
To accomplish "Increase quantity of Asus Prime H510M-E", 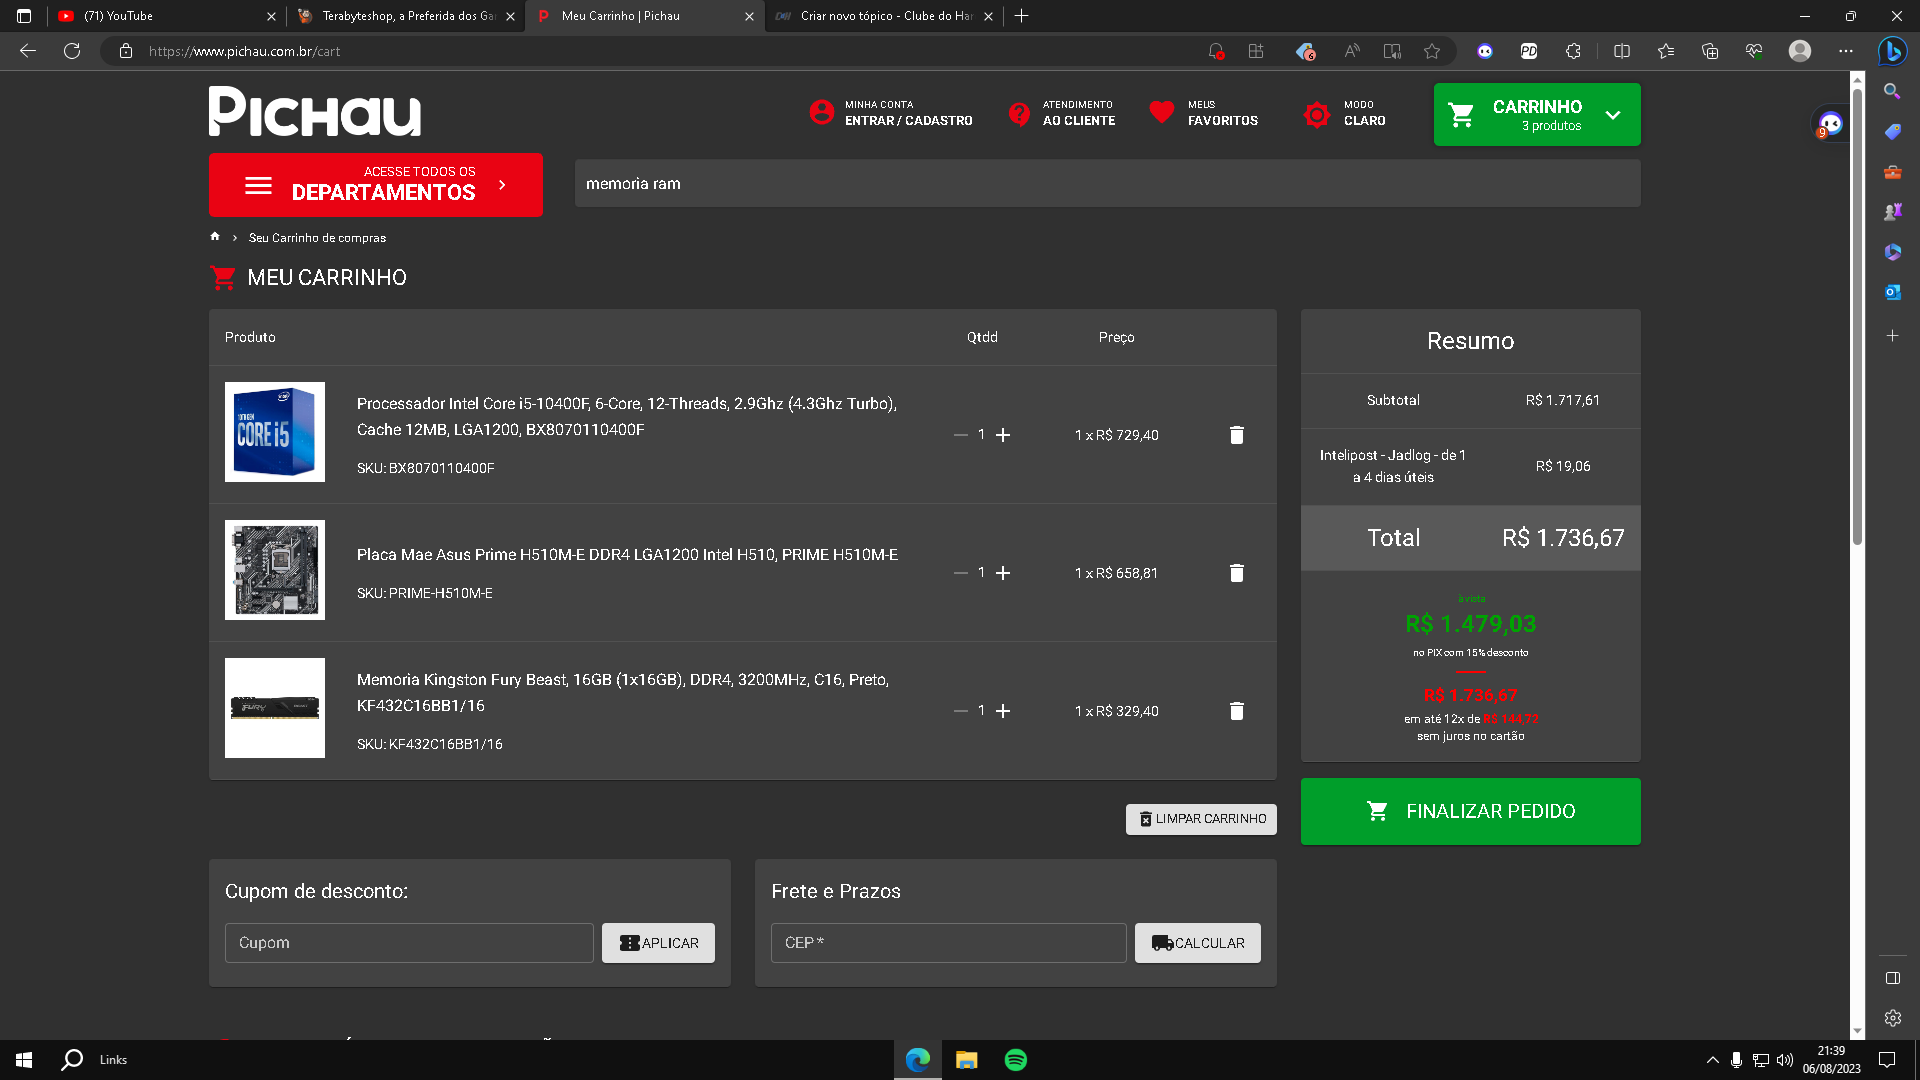I will point(1003,573).
